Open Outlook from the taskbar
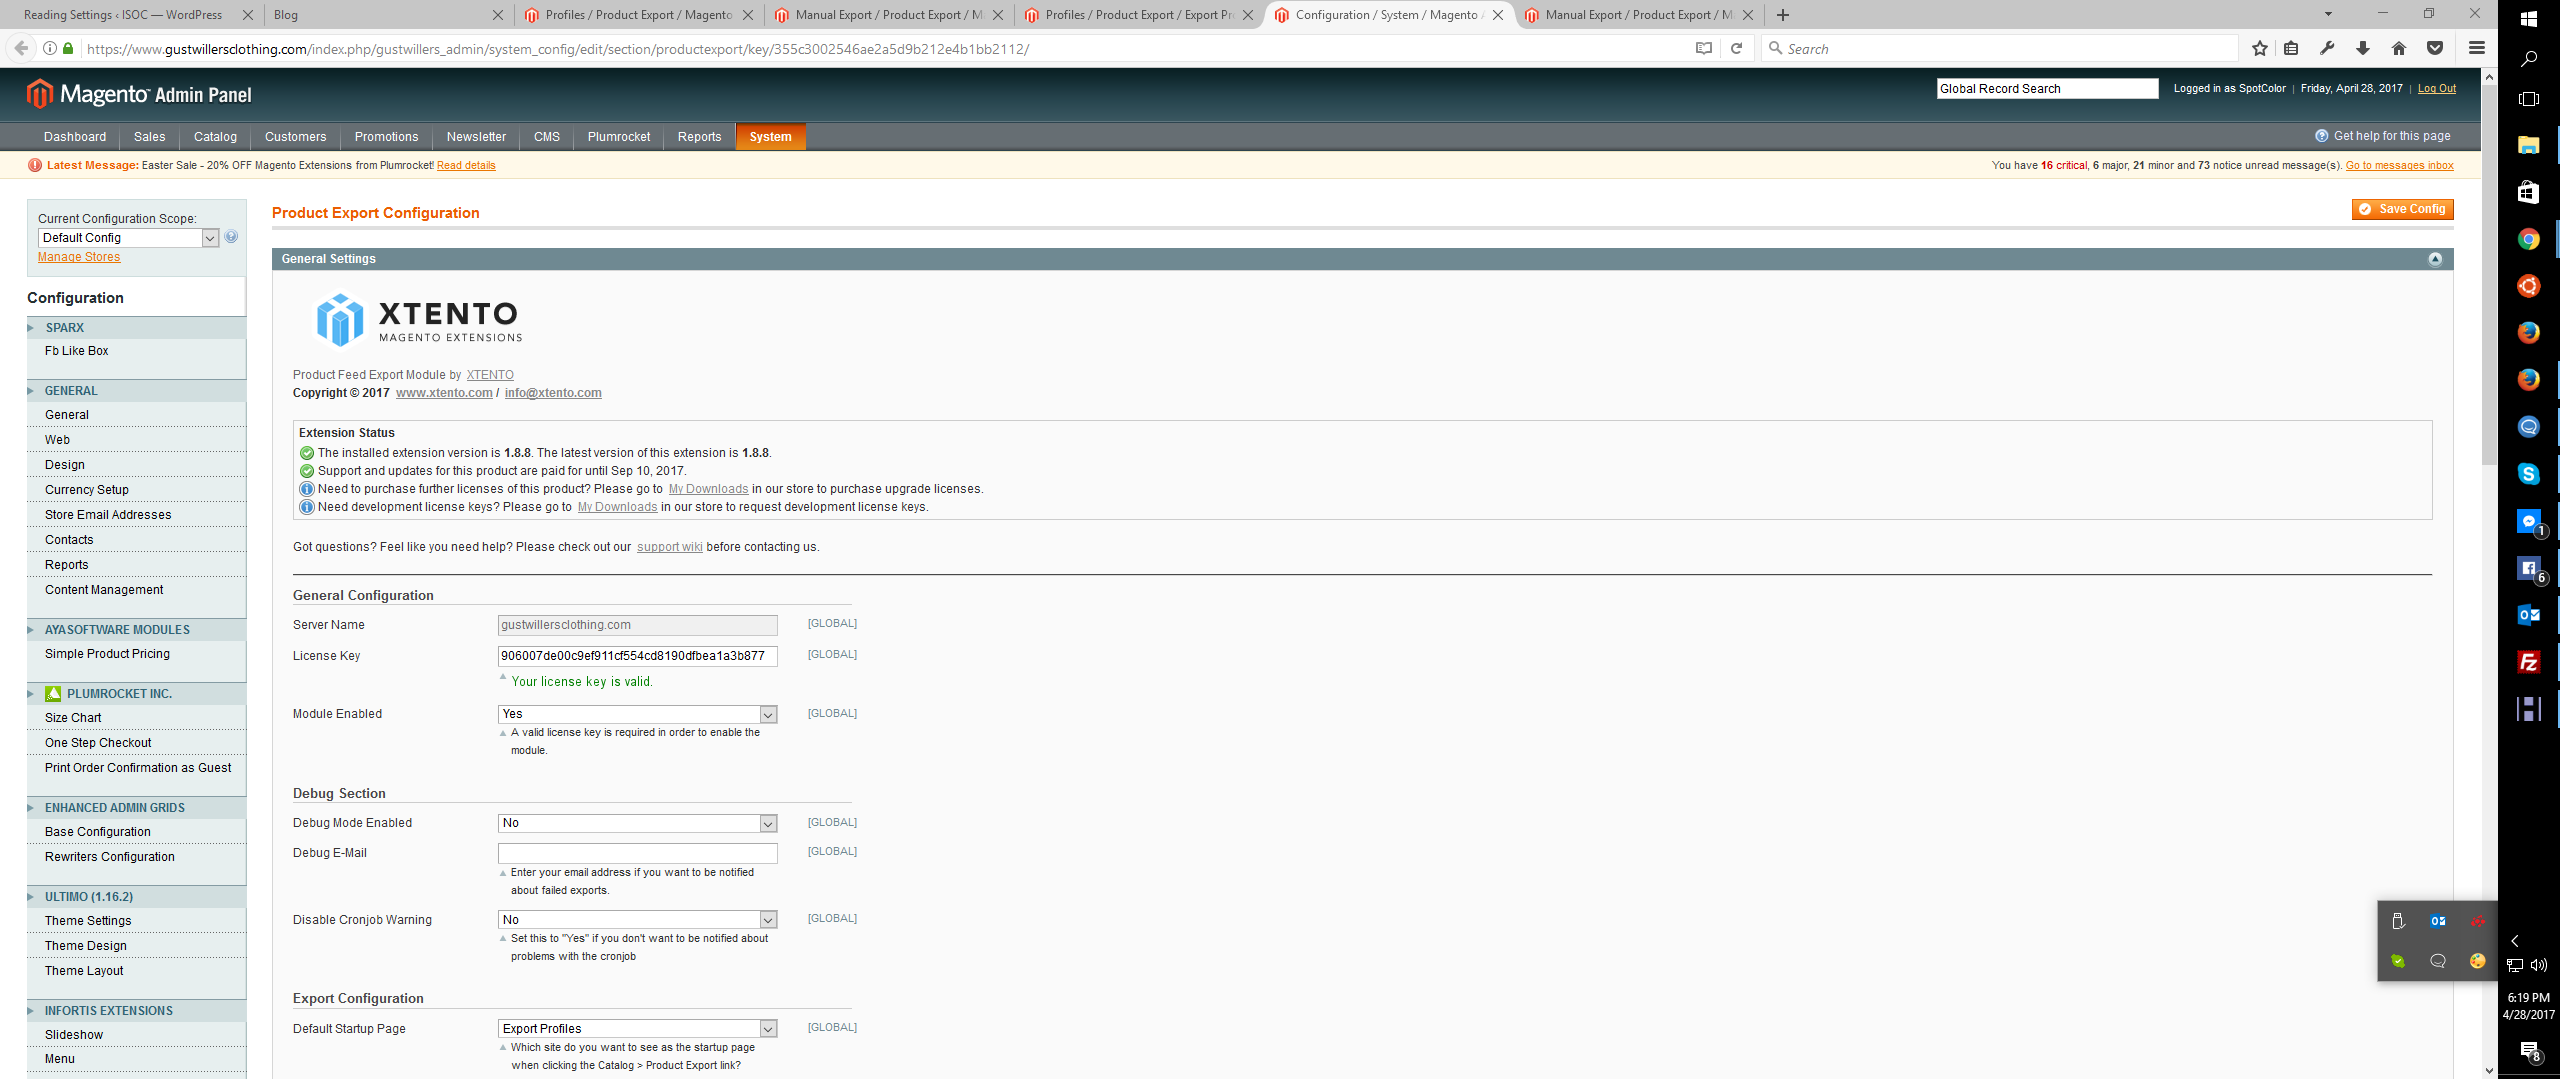Viewport: 2560px width, 1079px height. point(2529,615)
